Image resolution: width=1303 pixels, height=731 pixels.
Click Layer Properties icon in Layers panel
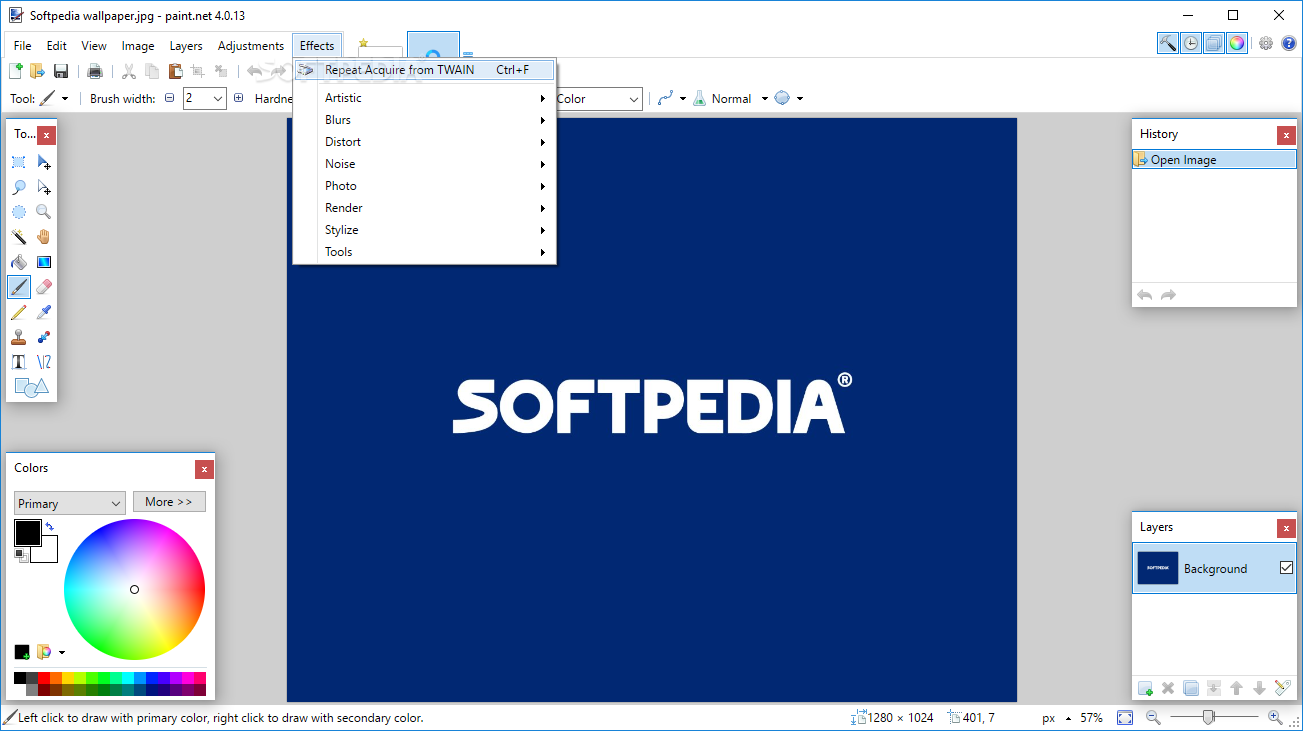[1283, 688]
